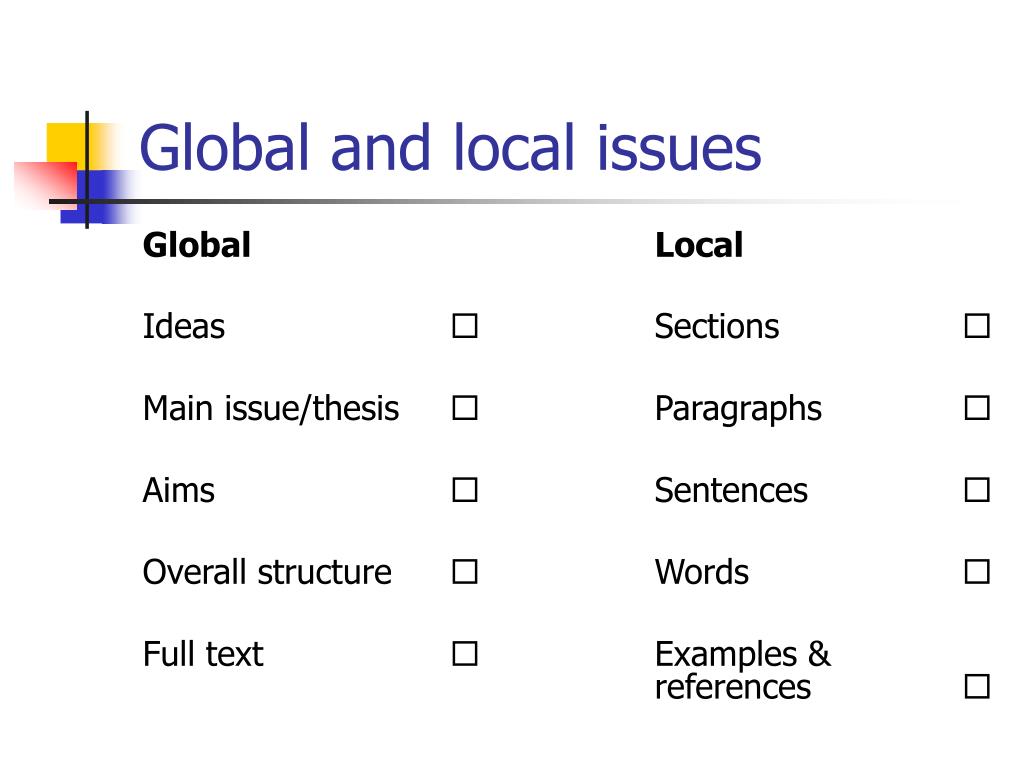Tick the Examples & references checkbox
The width and height of the screenshot is (1024, 768).
coord(977,686)
